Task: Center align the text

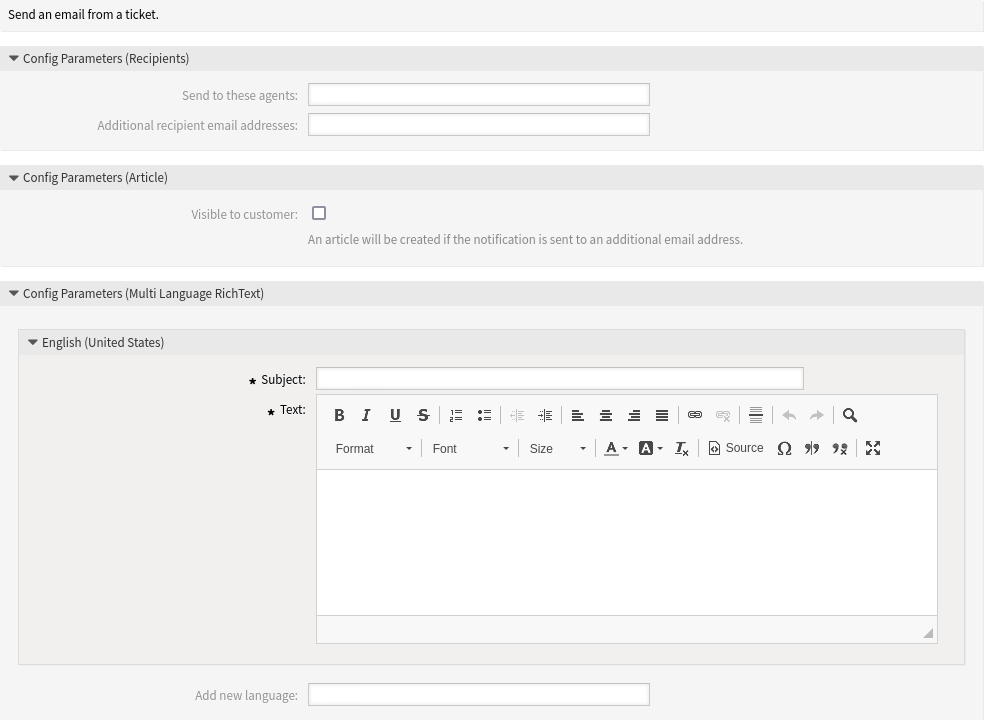Action: tap(606, 415)
